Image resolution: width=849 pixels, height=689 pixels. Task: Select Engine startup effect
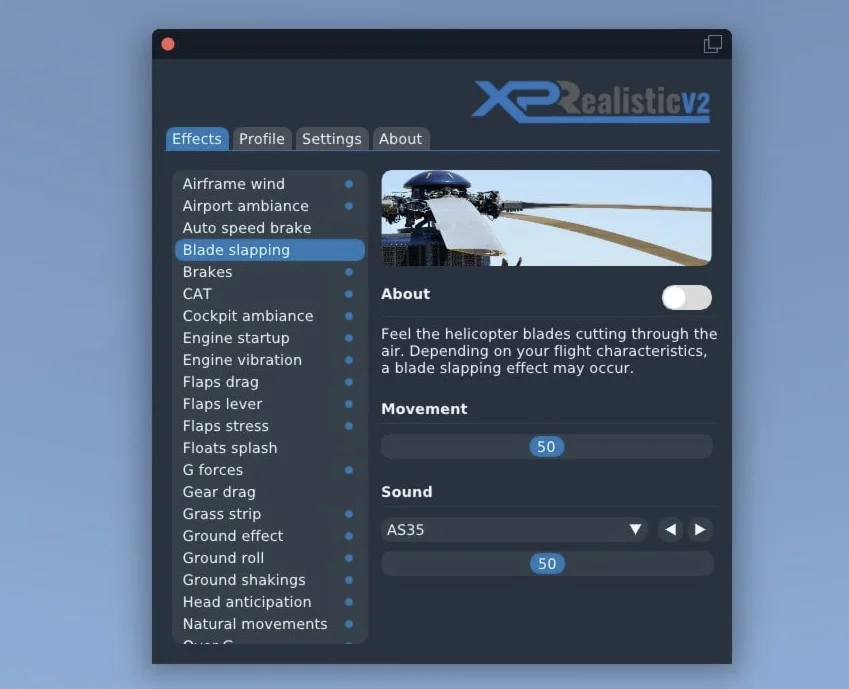click(x=270, y=338)
